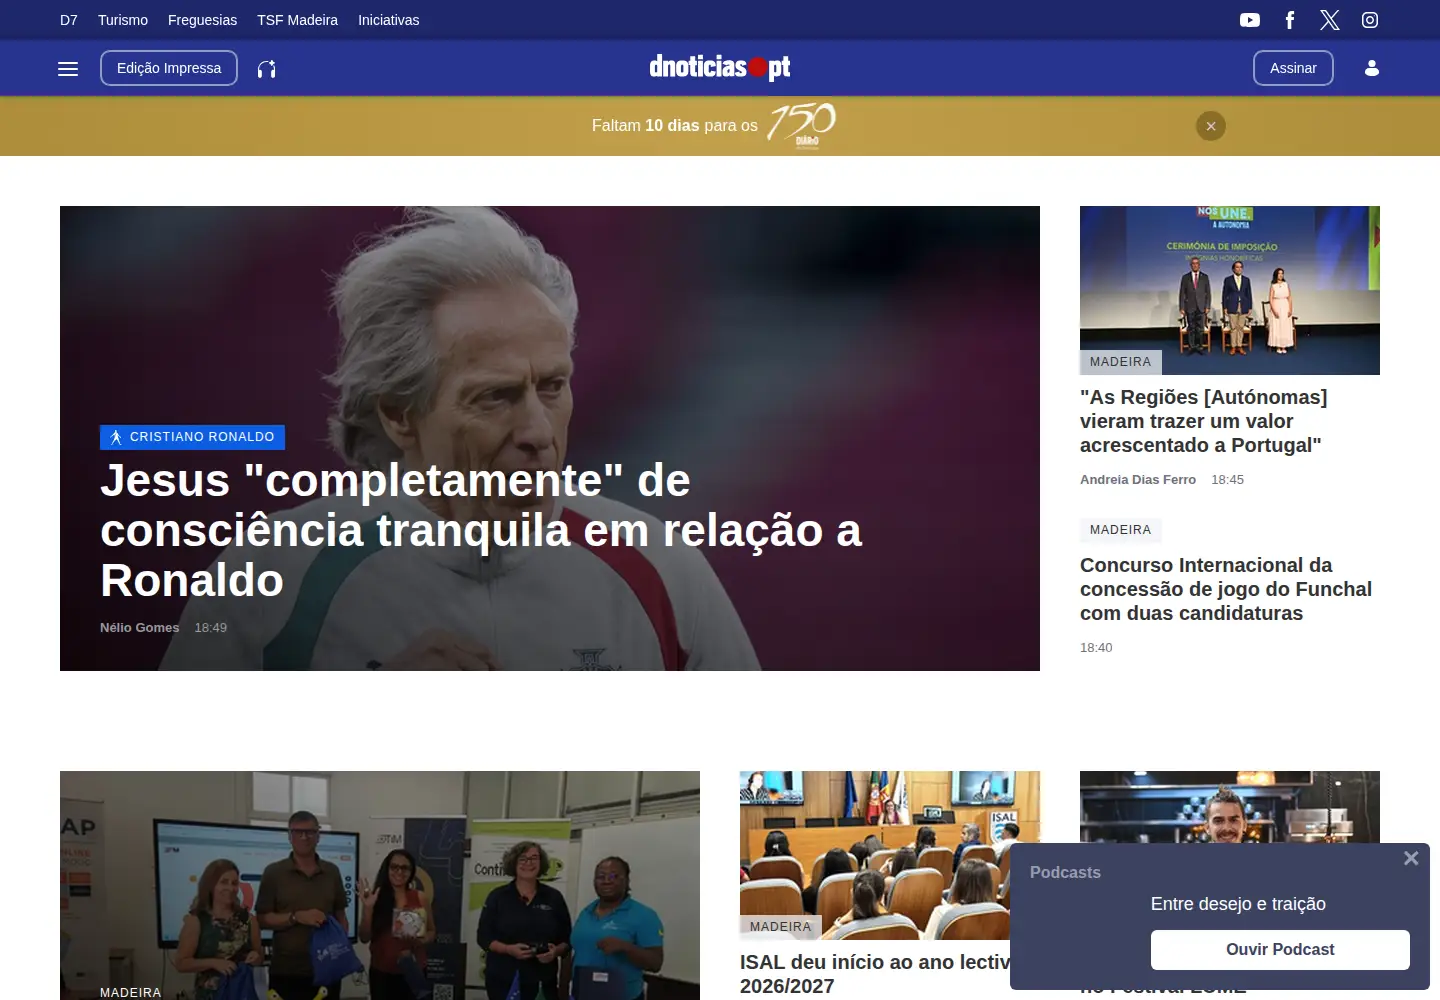Click the 18:40 timestamp
The image size is (1440, 1000).
click(x=1096, y=648)
